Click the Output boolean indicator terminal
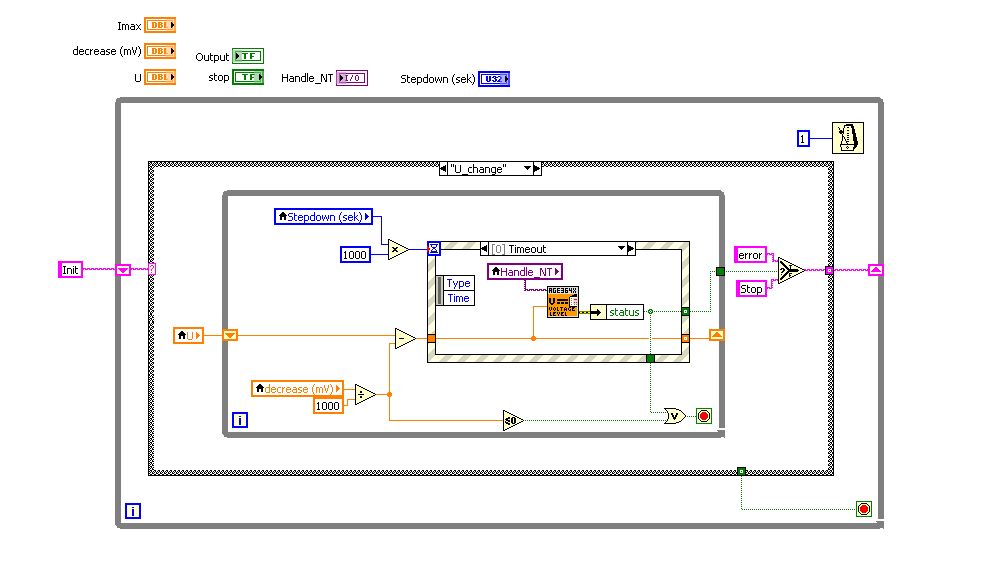 [x=248, y=56]
